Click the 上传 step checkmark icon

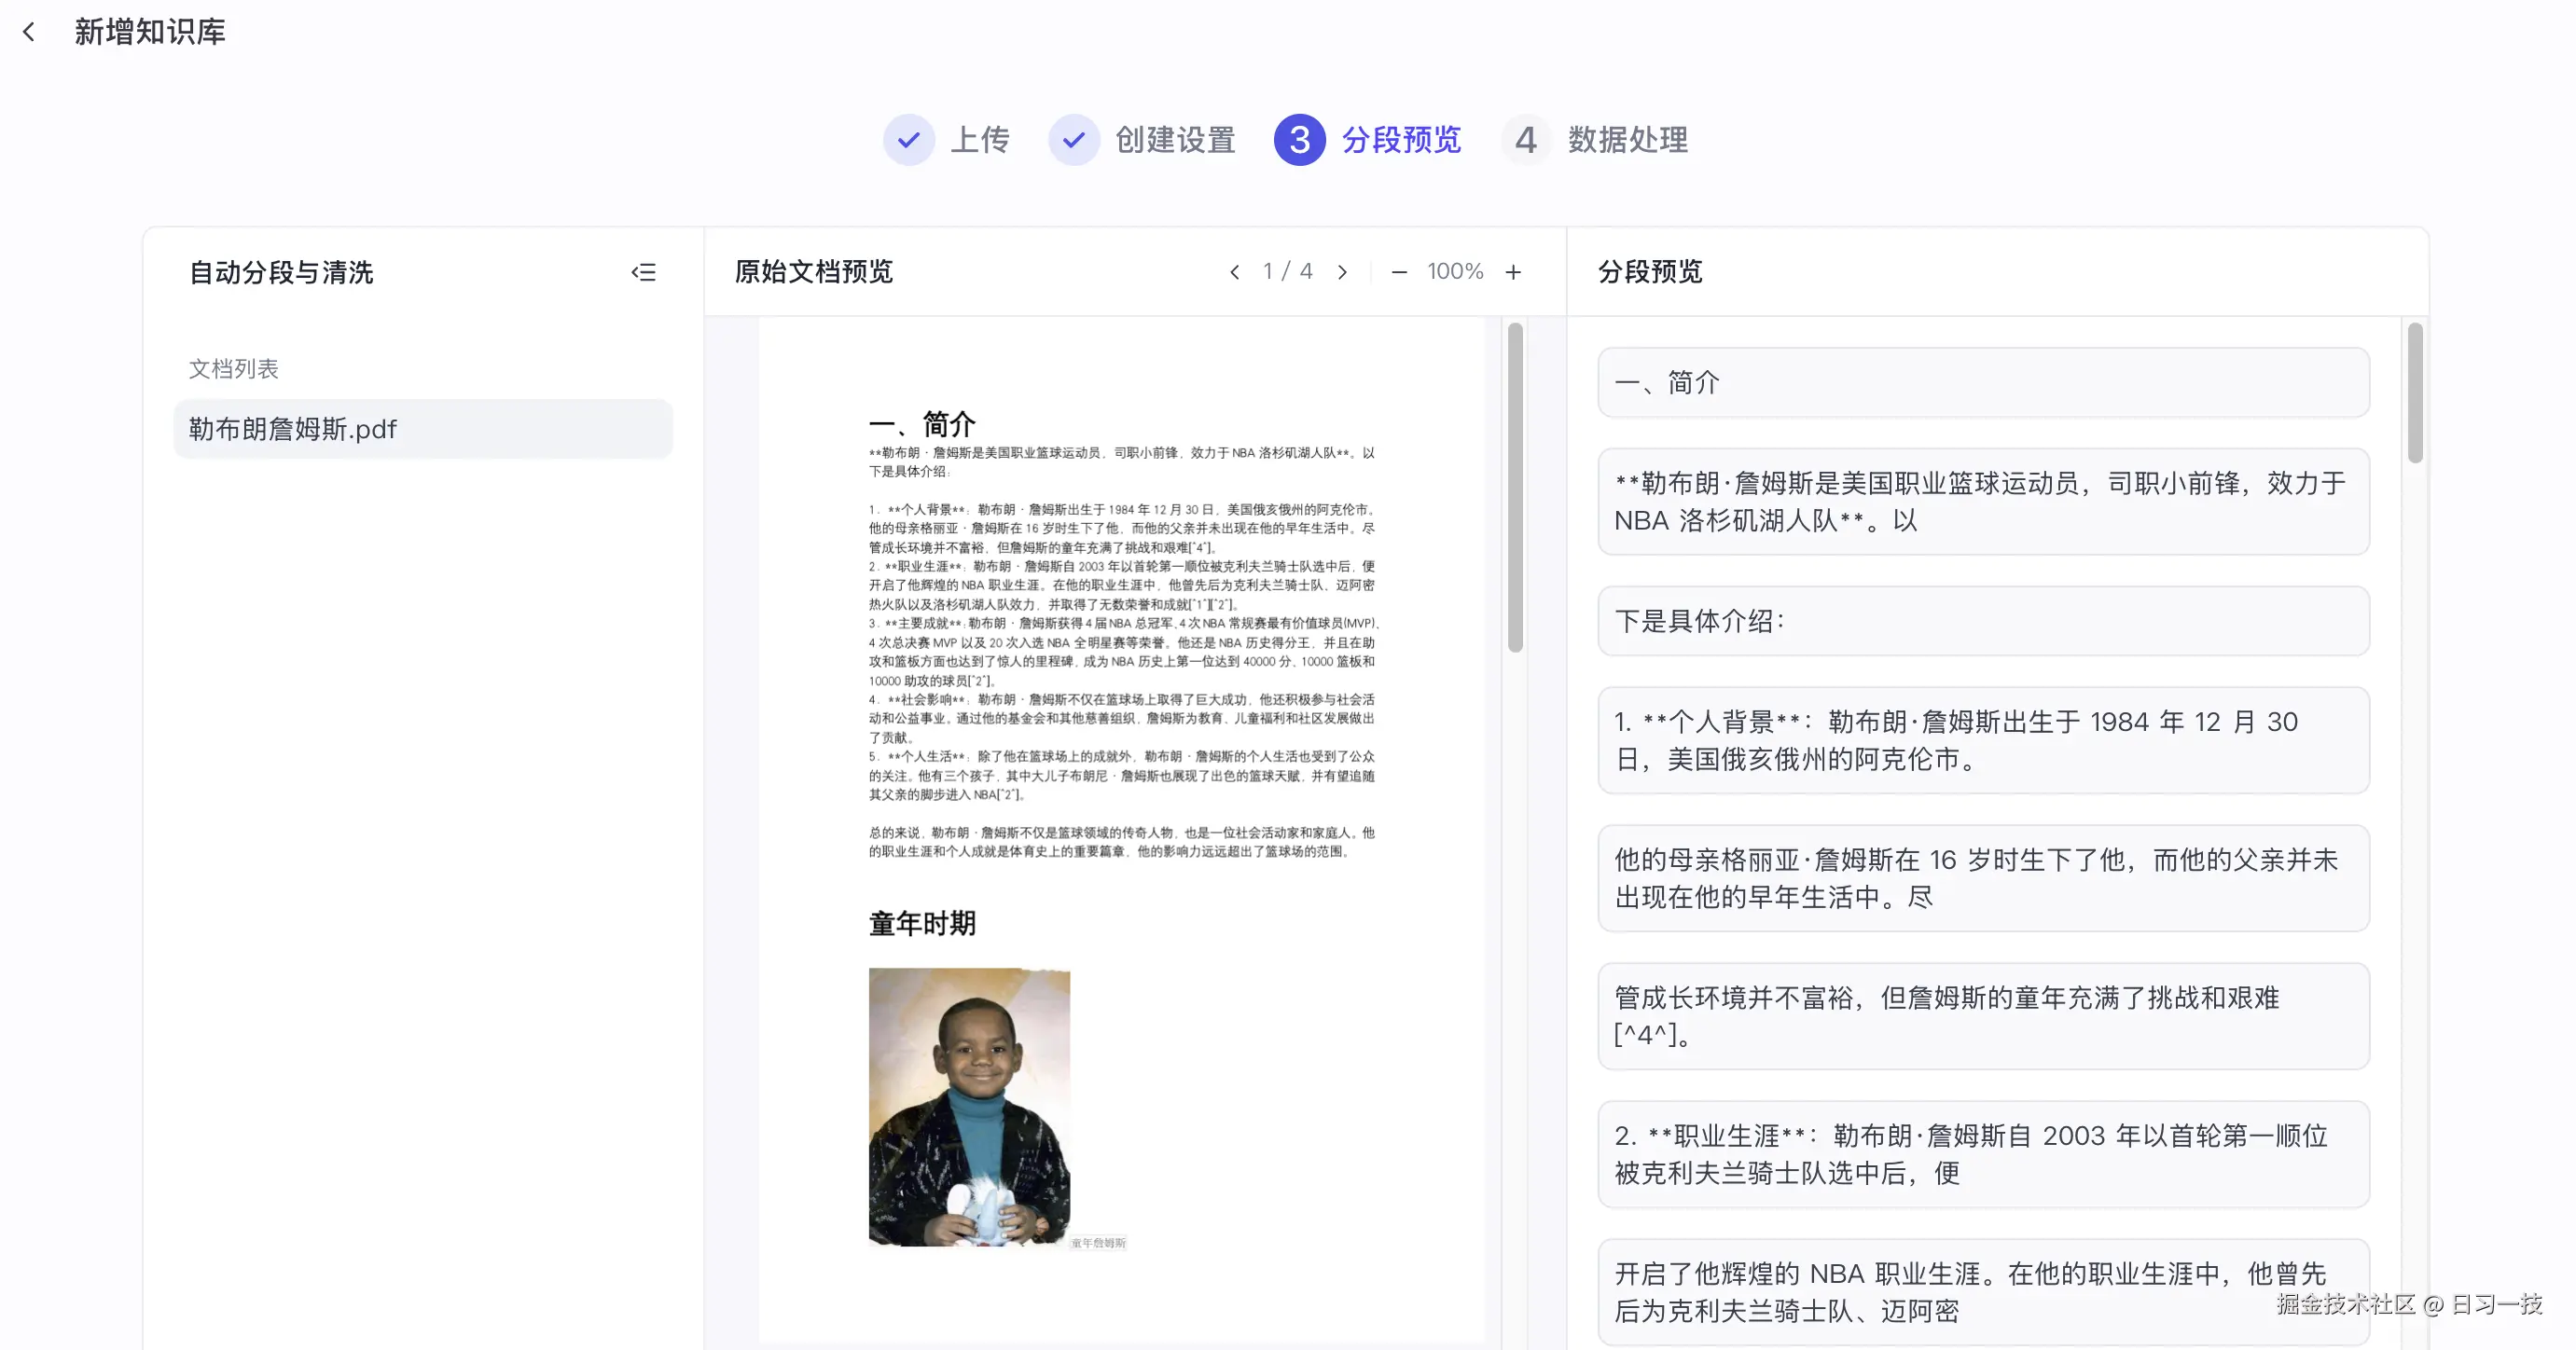pos(908,140)
